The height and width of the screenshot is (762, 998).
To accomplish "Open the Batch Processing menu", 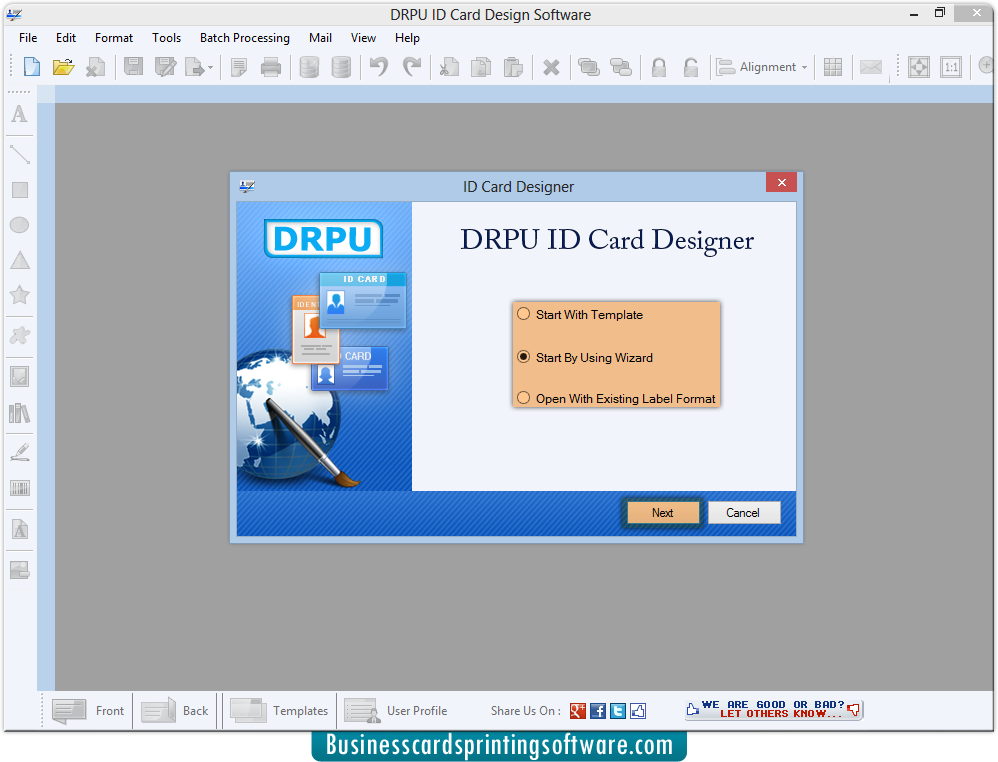I will pyautogui.click(x=244, y=38).
